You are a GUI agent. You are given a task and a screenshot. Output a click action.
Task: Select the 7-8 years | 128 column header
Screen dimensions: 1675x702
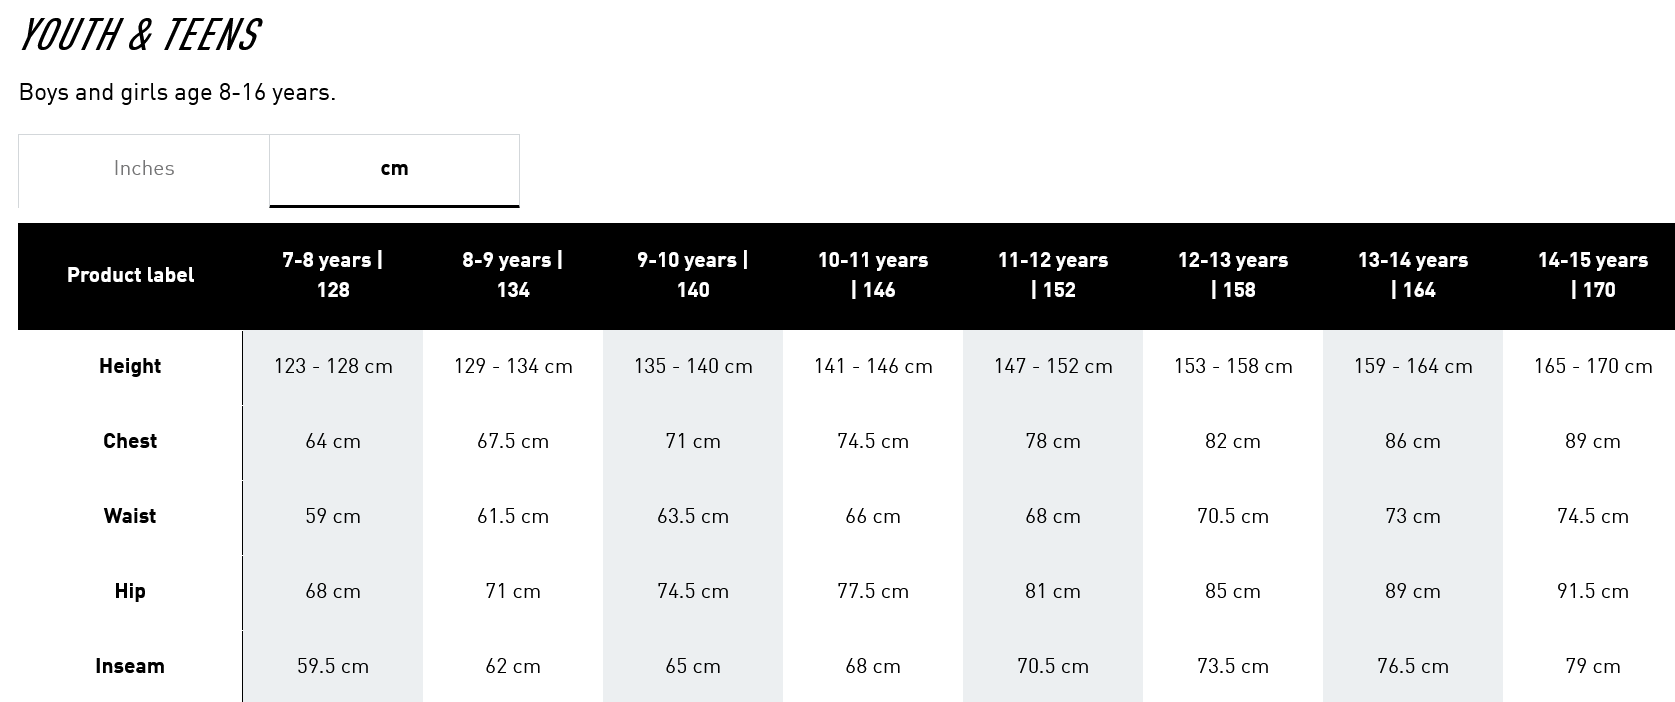(333, 275)
